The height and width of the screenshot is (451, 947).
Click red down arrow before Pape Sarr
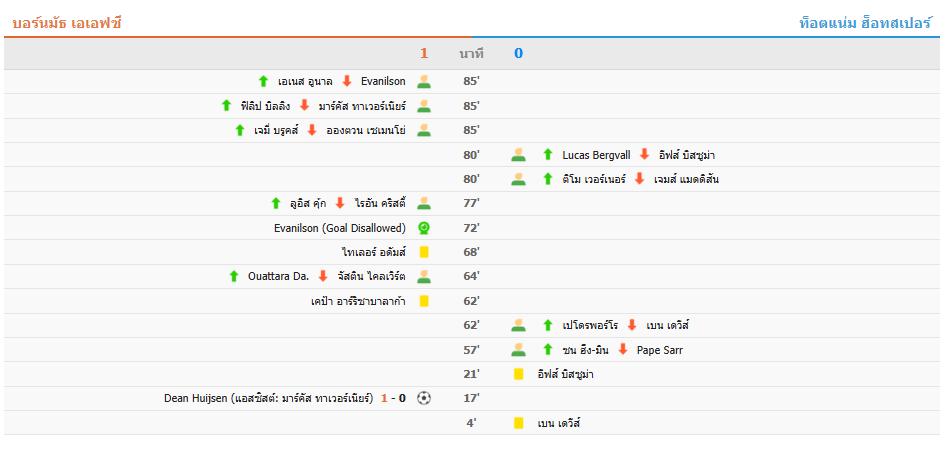coord(623,350)
